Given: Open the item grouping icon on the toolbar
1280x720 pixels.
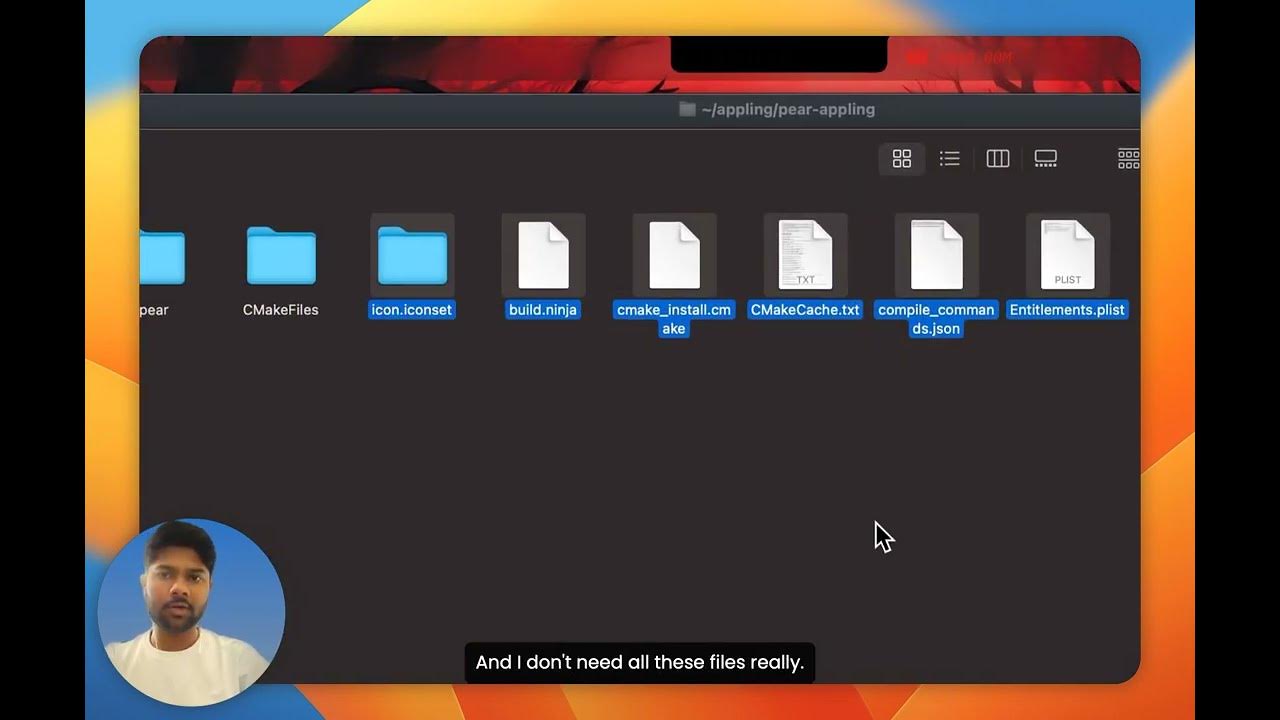Looking at the screenshot, I should (x=1128, y=158).
